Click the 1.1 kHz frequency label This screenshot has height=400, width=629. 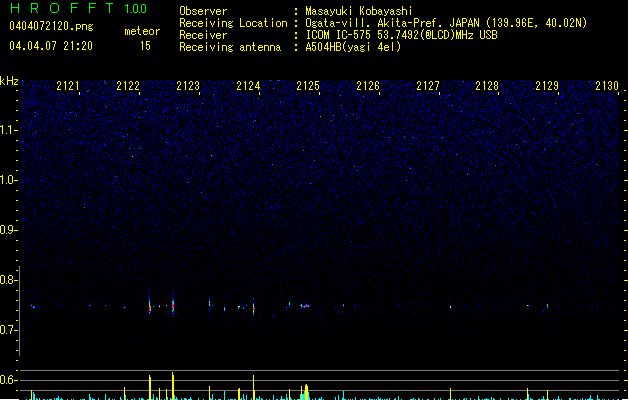(8, 130)
